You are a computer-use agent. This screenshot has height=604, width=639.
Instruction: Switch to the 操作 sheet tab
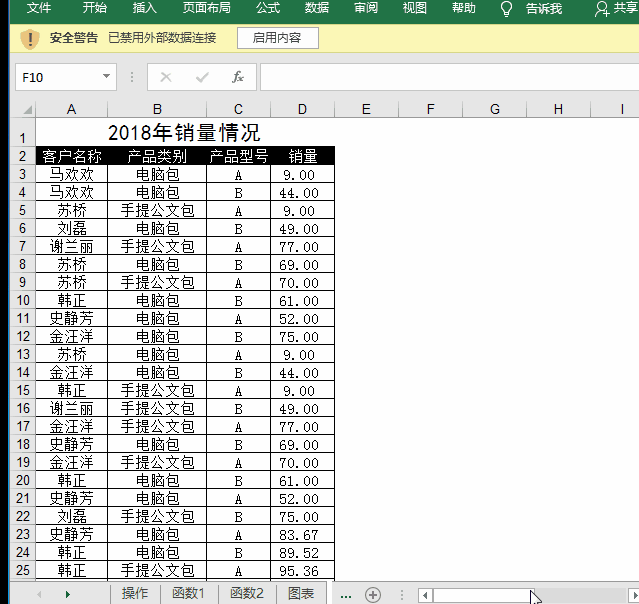point(135,594)
